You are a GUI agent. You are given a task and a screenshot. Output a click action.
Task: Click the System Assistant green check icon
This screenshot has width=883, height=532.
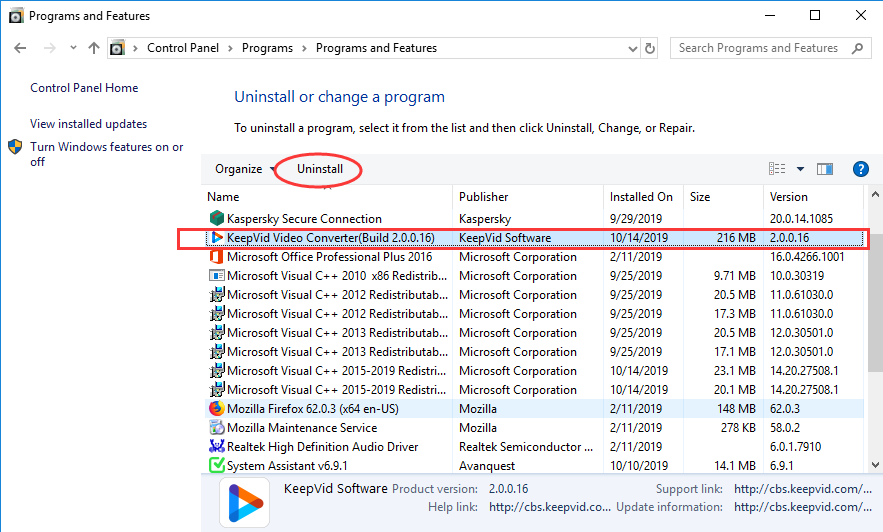click(216, 465)
